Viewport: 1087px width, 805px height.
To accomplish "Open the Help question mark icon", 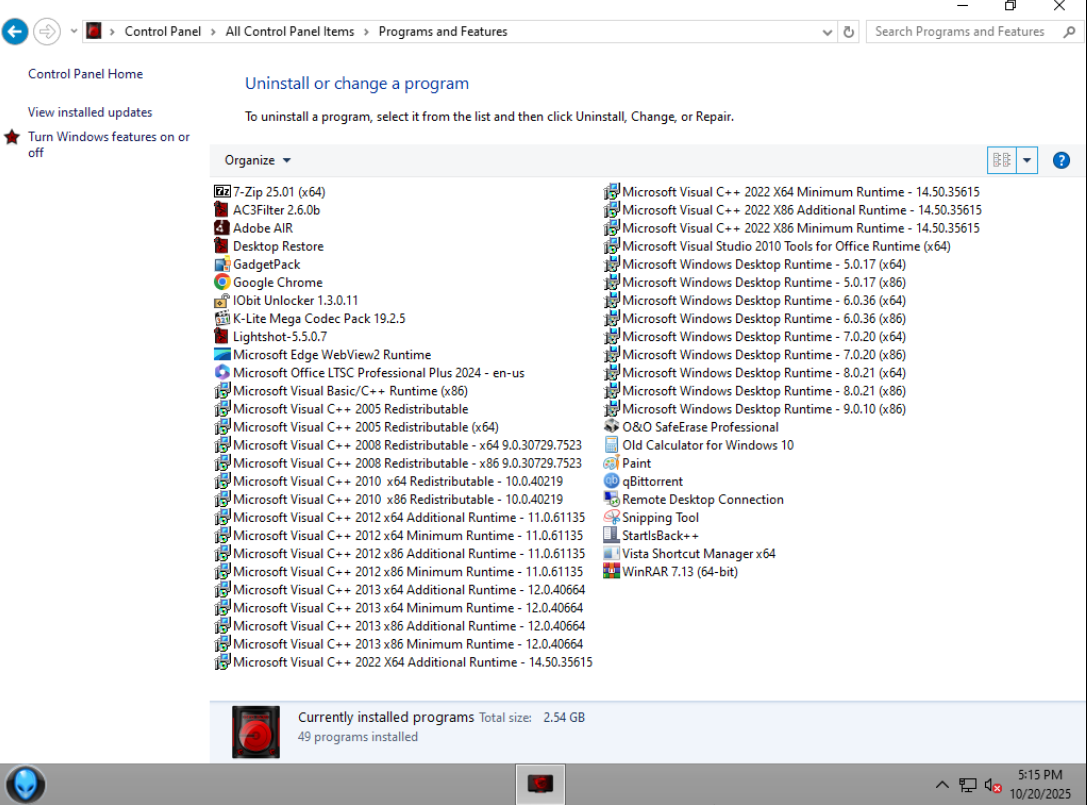I will point(1061,160).
